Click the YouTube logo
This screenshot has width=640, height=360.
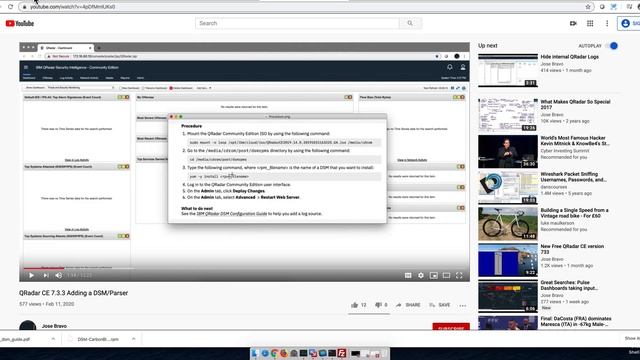[x=20, y=24]
